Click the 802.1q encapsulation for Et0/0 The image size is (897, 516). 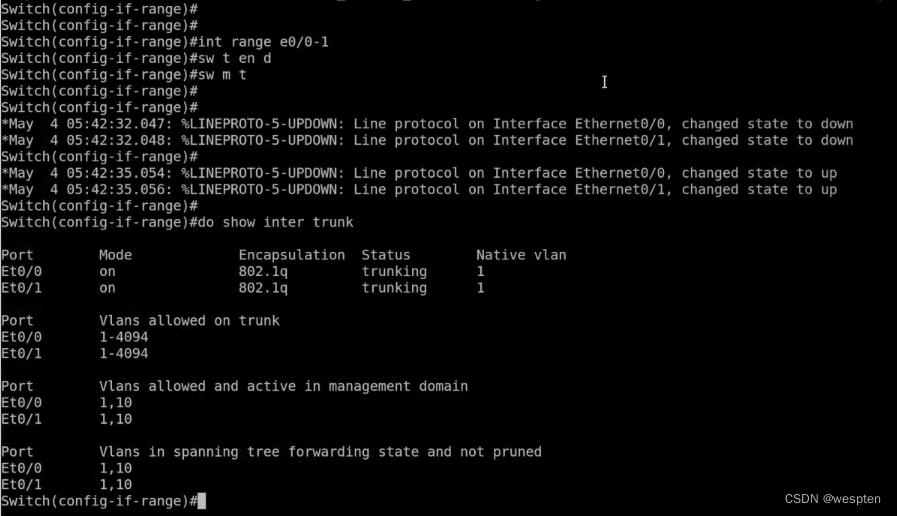(262, 271)
